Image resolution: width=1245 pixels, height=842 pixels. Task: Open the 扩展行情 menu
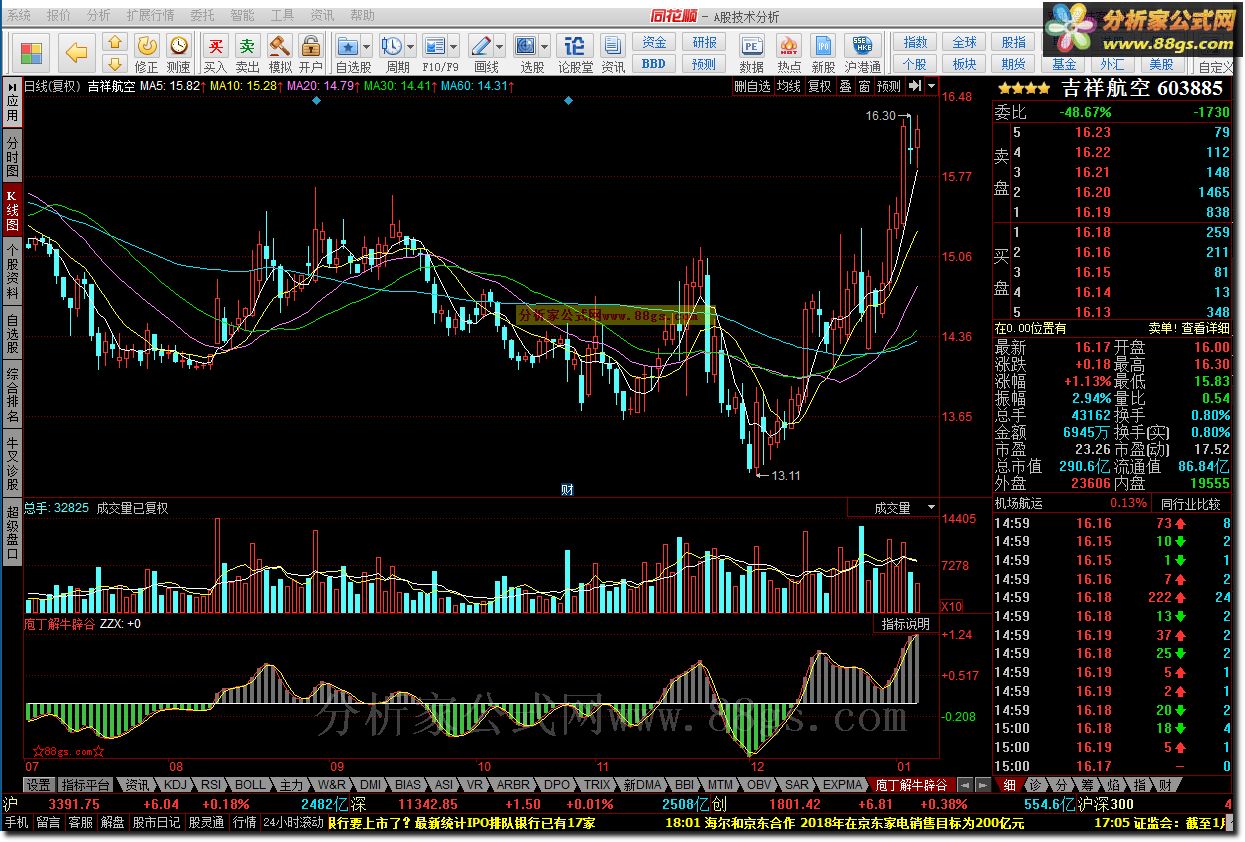click(150, 16)
